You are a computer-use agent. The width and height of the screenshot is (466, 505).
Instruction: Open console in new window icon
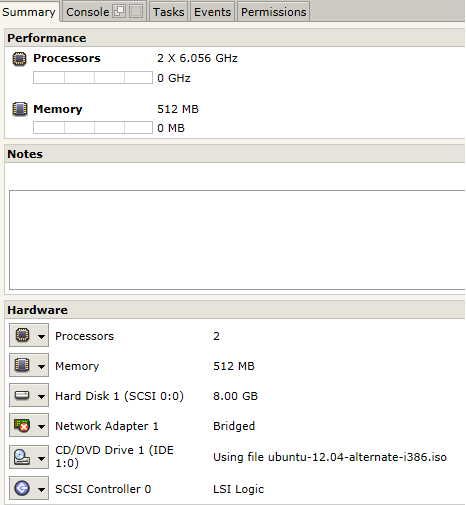[119, 12]
